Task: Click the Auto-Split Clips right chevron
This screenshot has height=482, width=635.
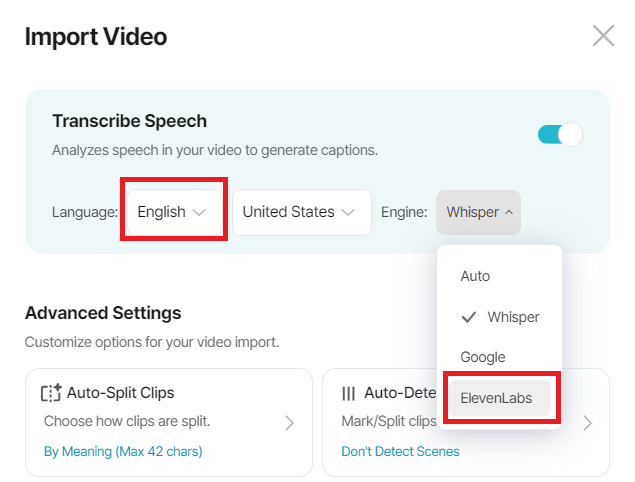Action: (289, 423)
